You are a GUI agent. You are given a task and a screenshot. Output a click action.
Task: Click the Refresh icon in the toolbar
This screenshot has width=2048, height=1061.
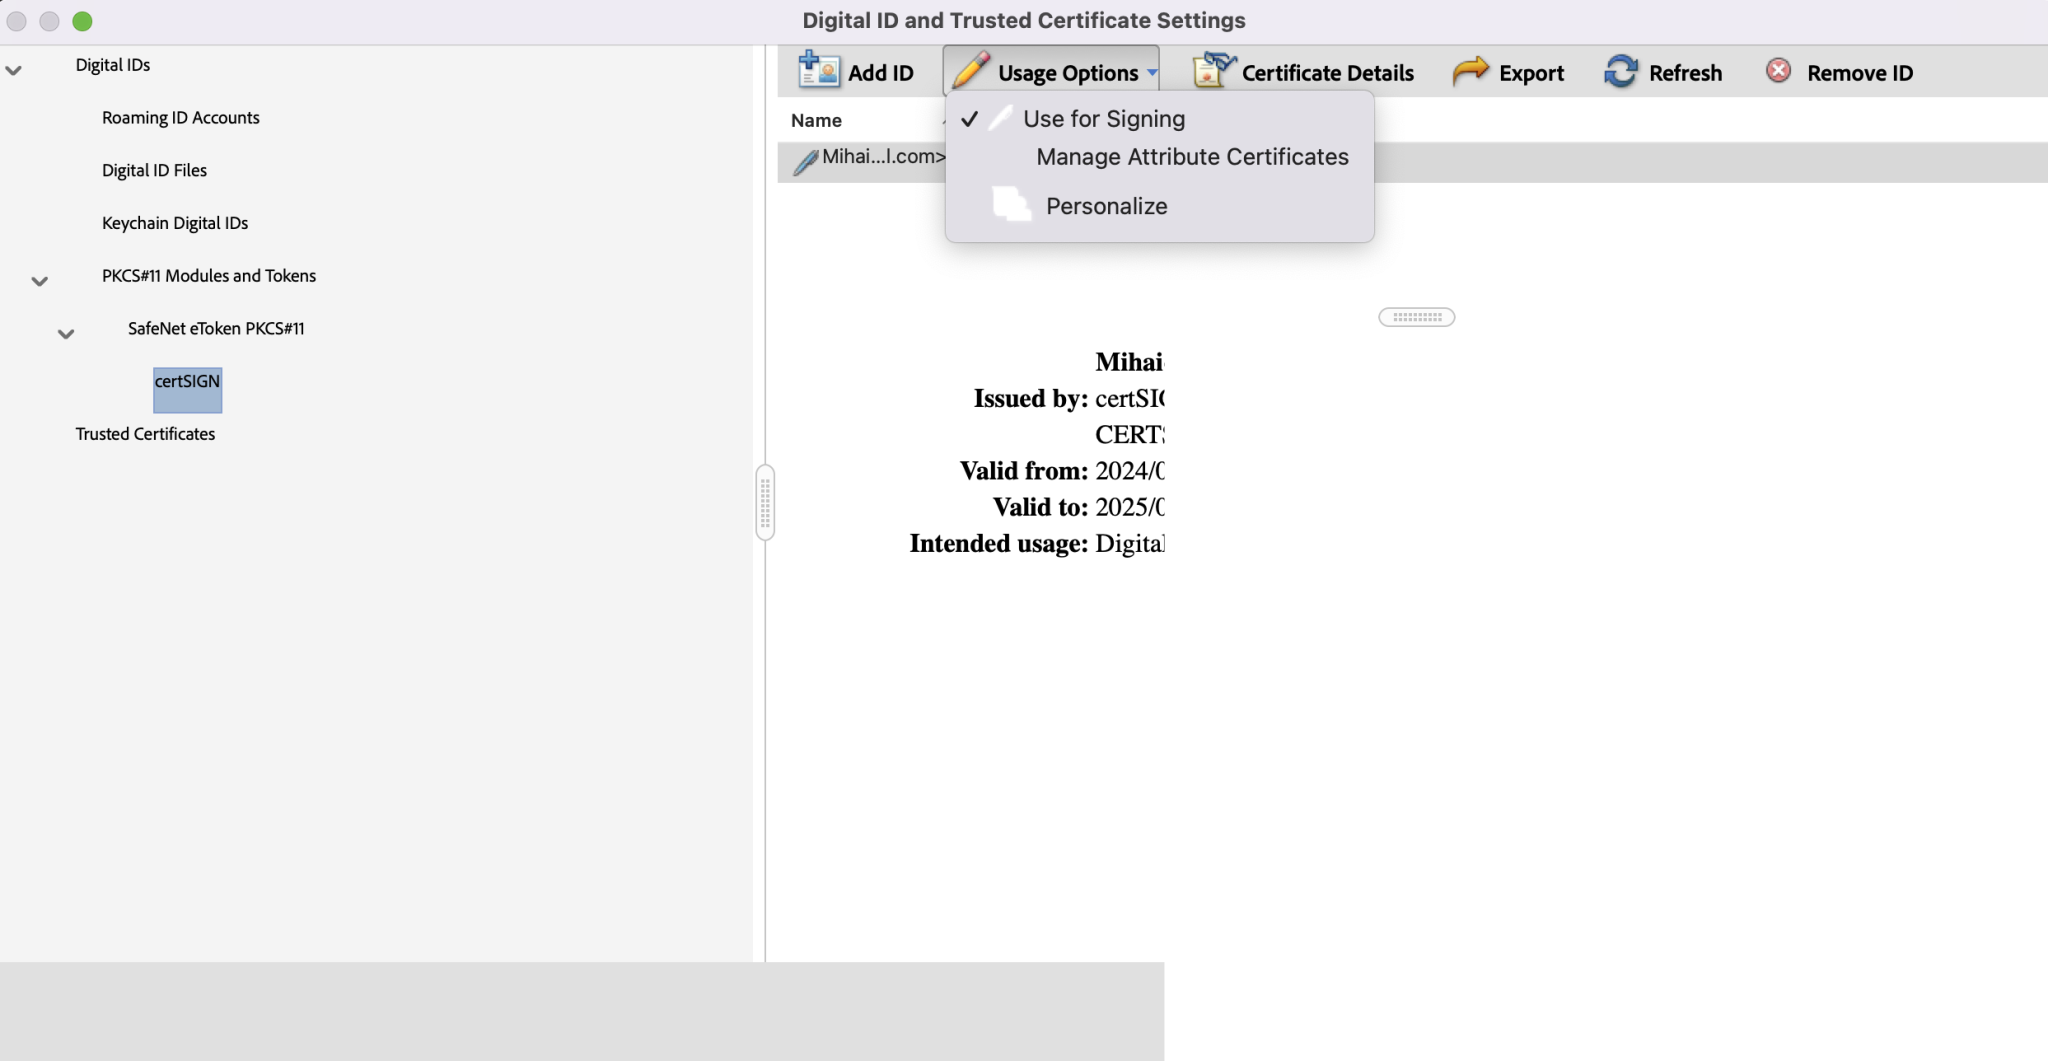[1621, 71]
